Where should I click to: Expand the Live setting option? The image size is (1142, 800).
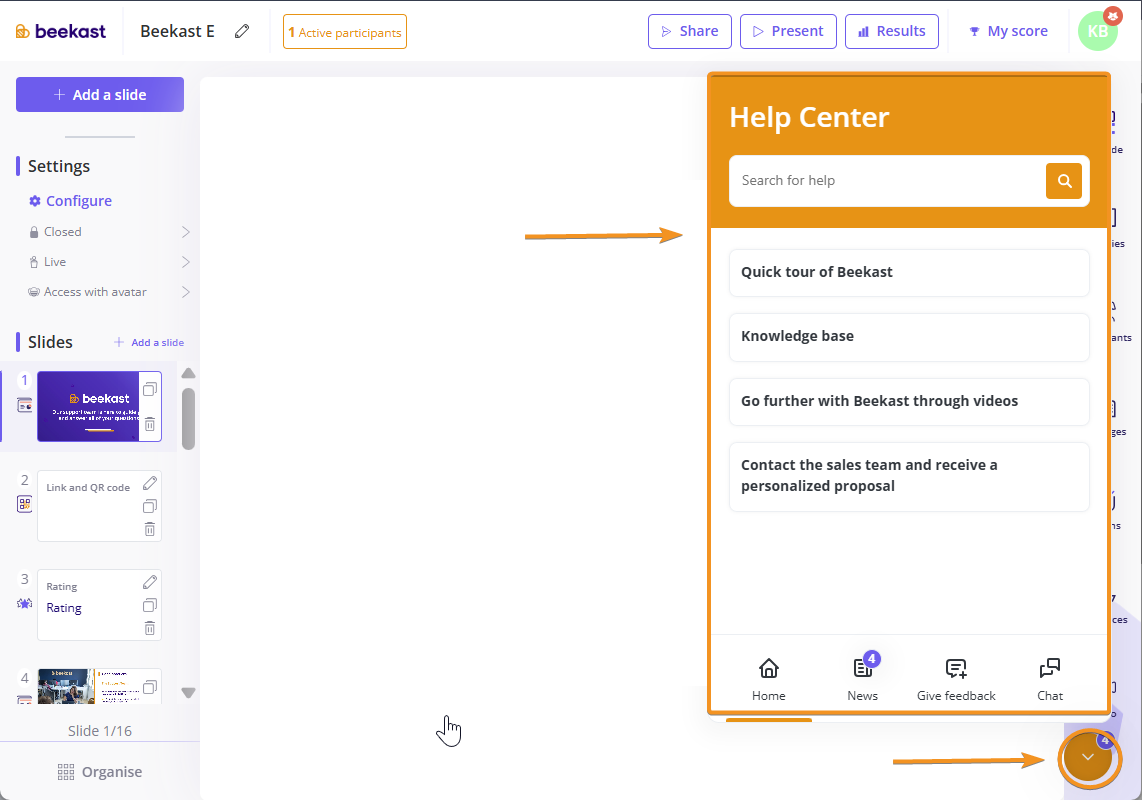[185, 262]
